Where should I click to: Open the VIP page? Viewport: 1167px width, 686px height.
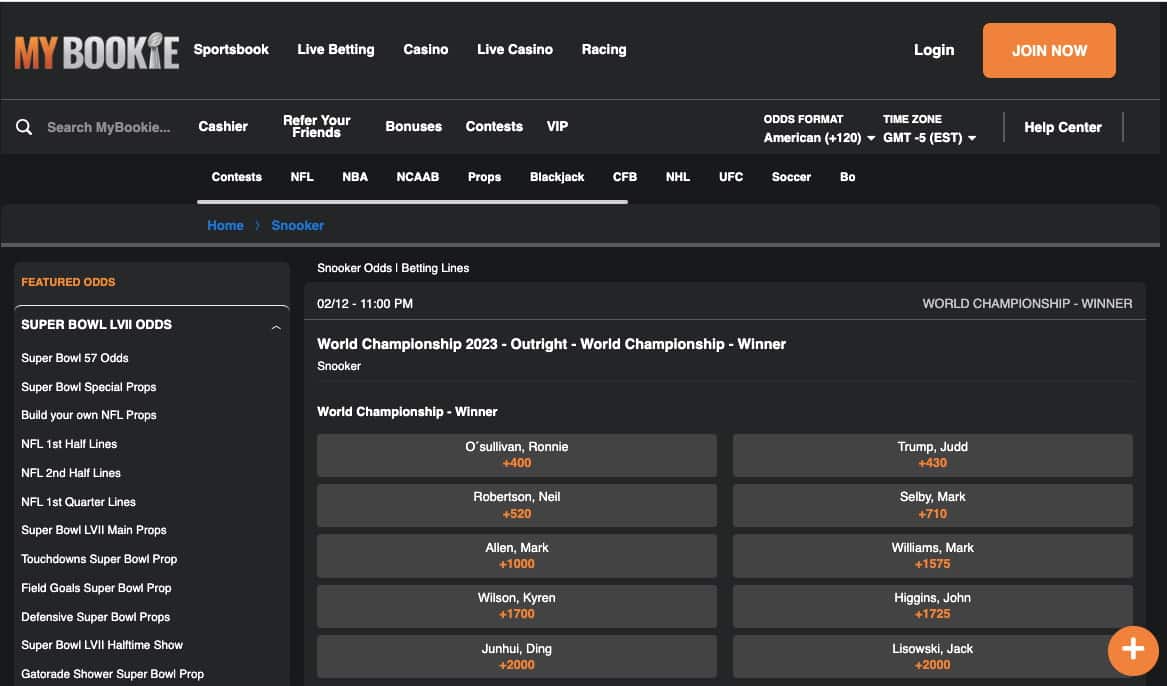tap(557, 126)
